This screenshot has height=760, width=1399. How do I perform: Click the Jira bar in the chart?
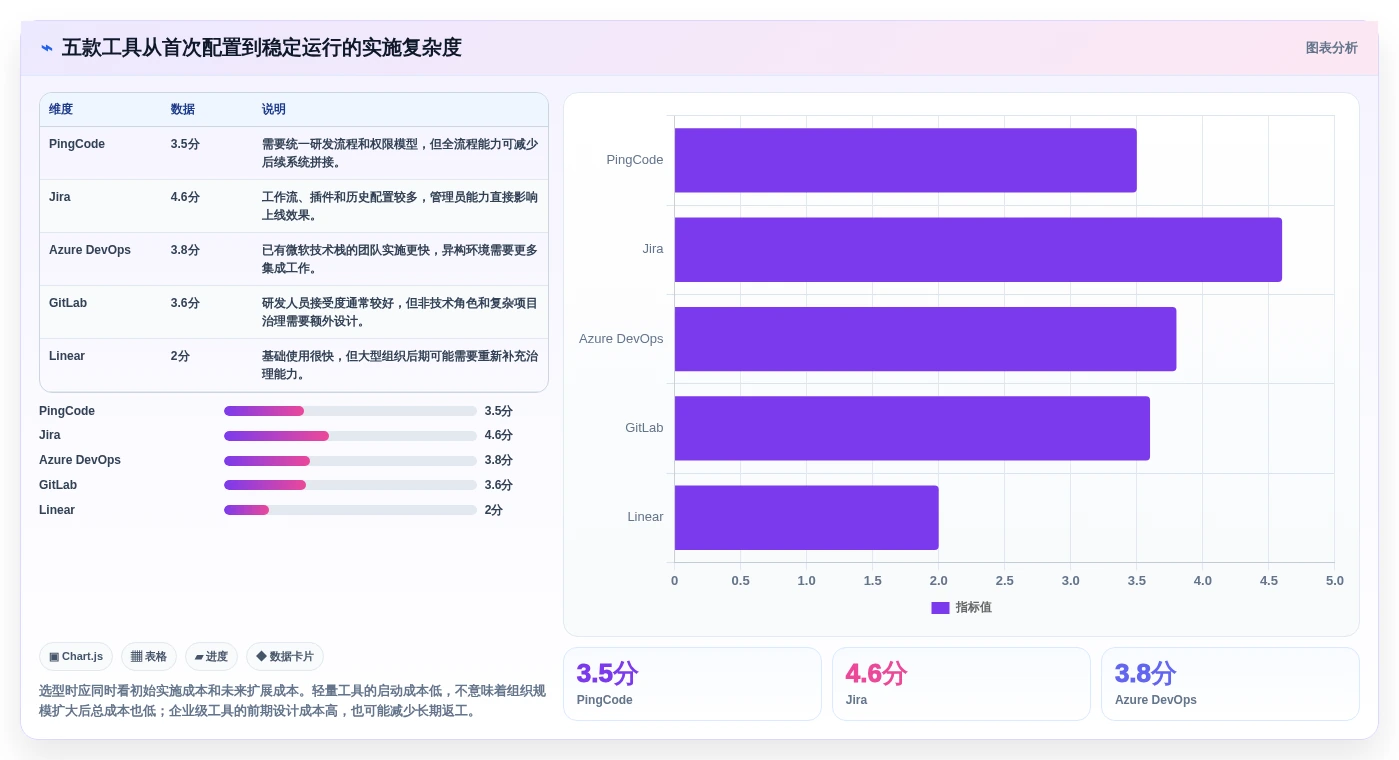(x=978, y=250)
